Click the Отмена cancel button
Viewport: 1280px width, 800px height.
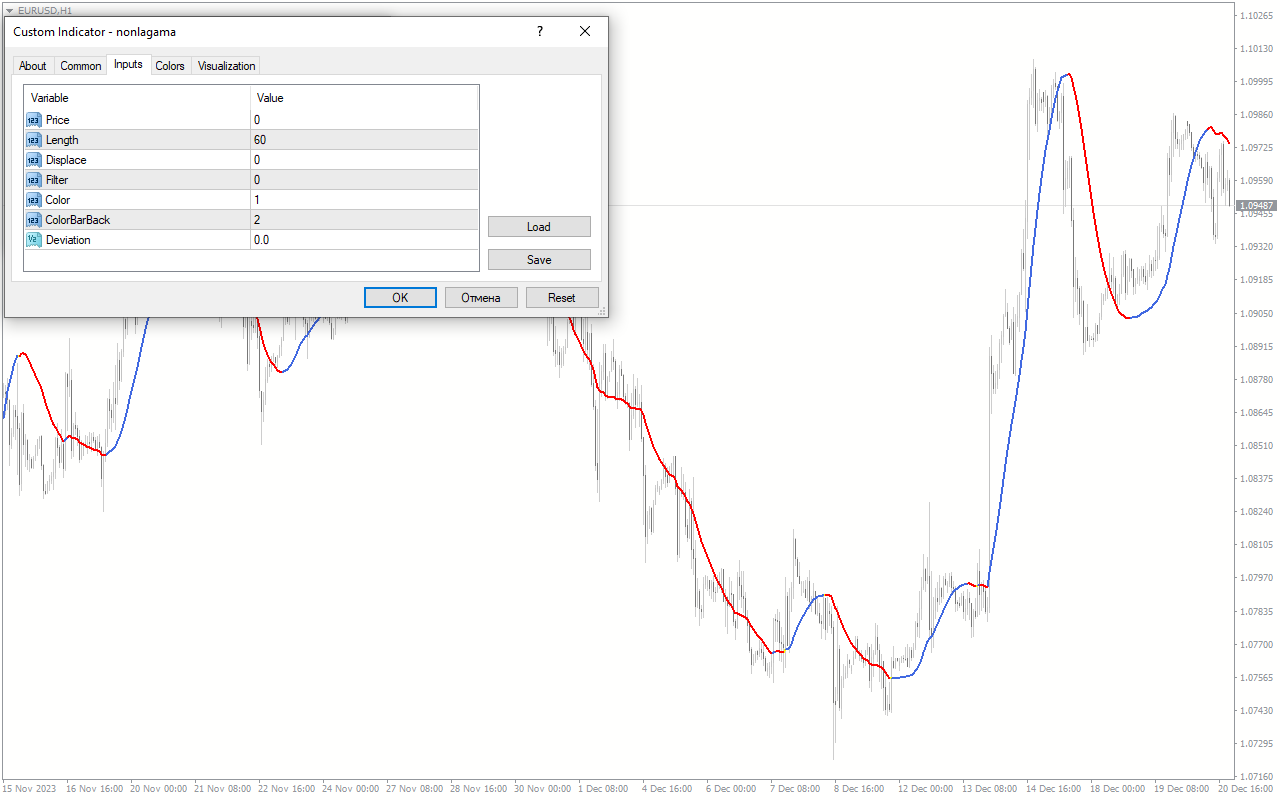[481, 298]
